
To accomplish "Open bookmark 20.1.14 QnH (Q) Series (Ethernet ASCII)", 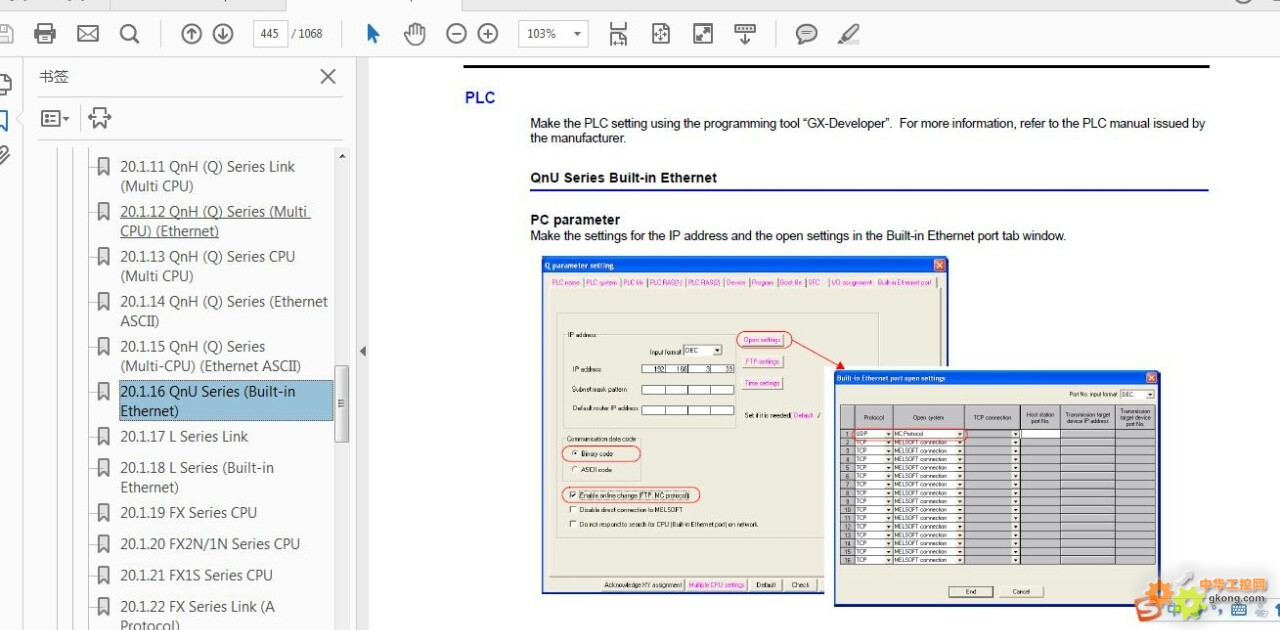I will point(224,311).
